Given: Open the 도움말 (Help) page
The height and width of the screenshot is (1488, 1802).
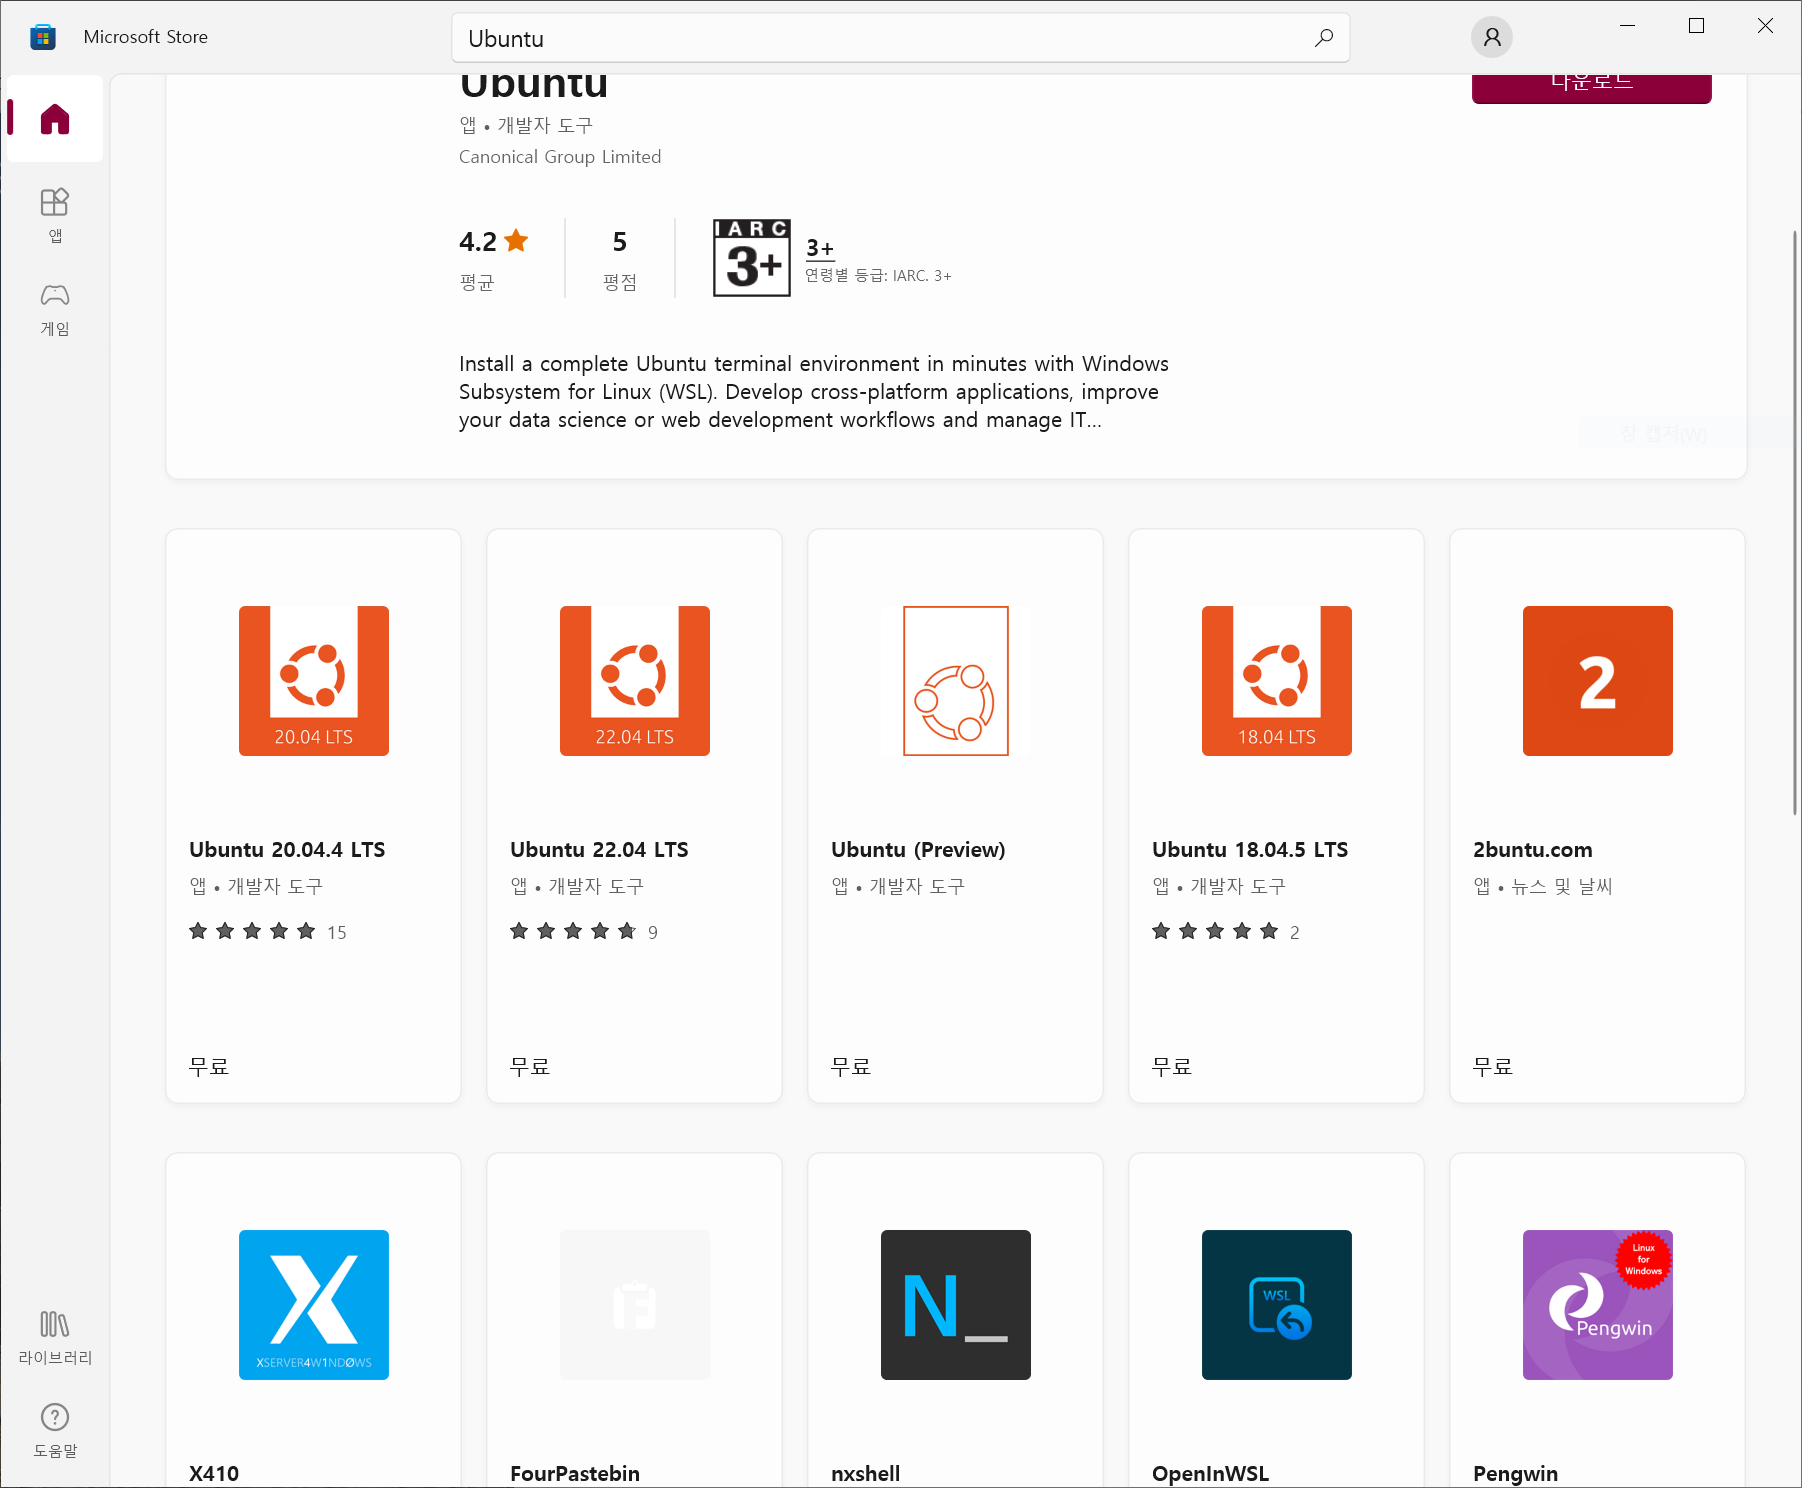Looking at the screenshot, I should pyautogui.click(x=55, y=1430).
